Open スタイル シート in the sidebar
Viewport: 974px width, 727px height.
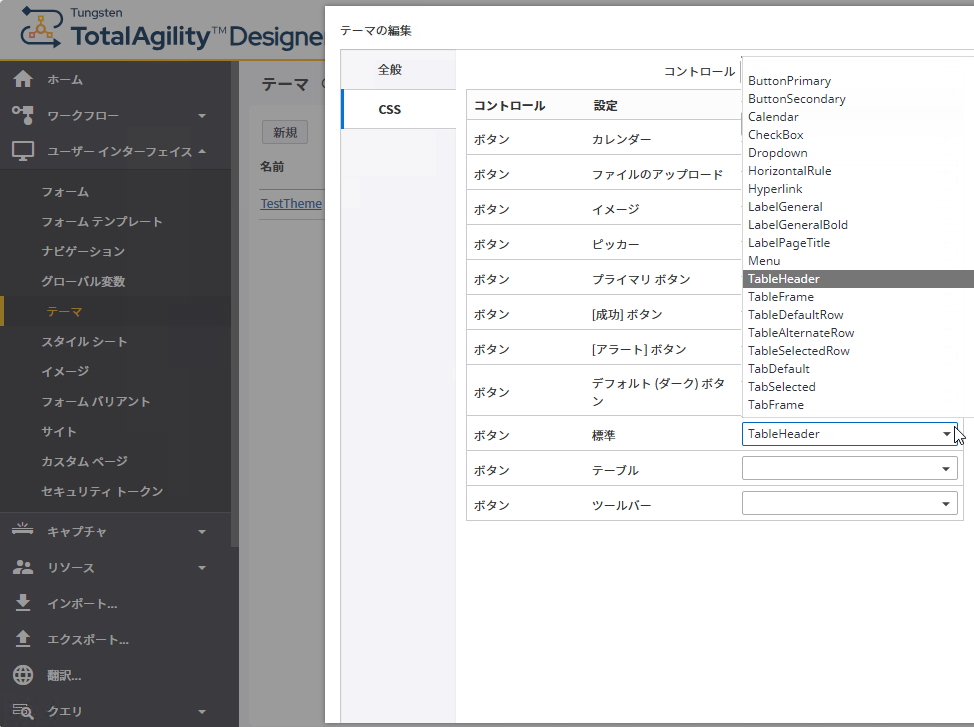coord(84,342)
